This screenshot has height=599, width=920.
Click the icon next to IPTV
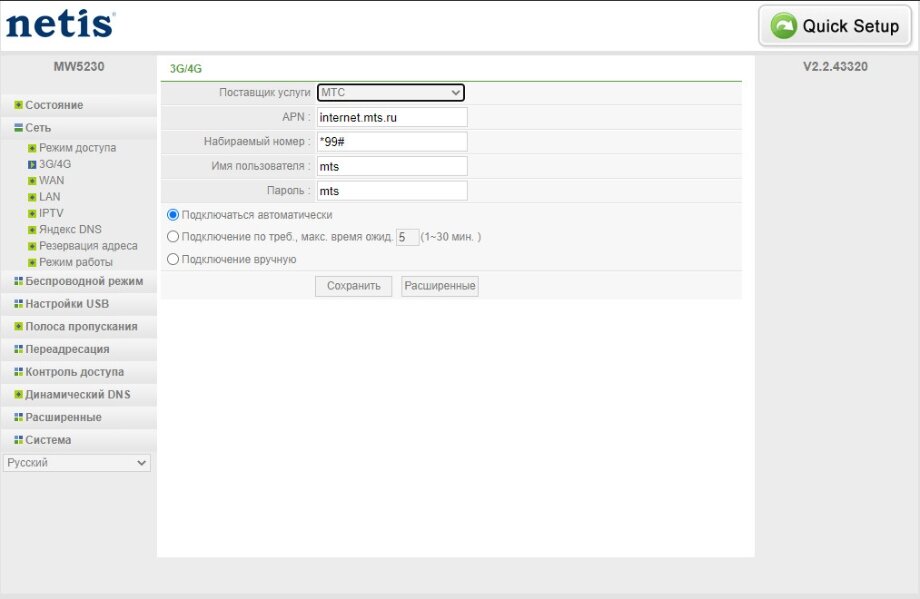pos(32,214)
